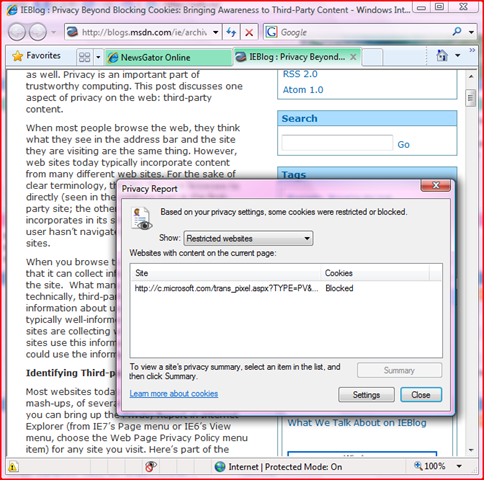
Task: Open the Atom 1.0 feed link
Action: (303, 90)
